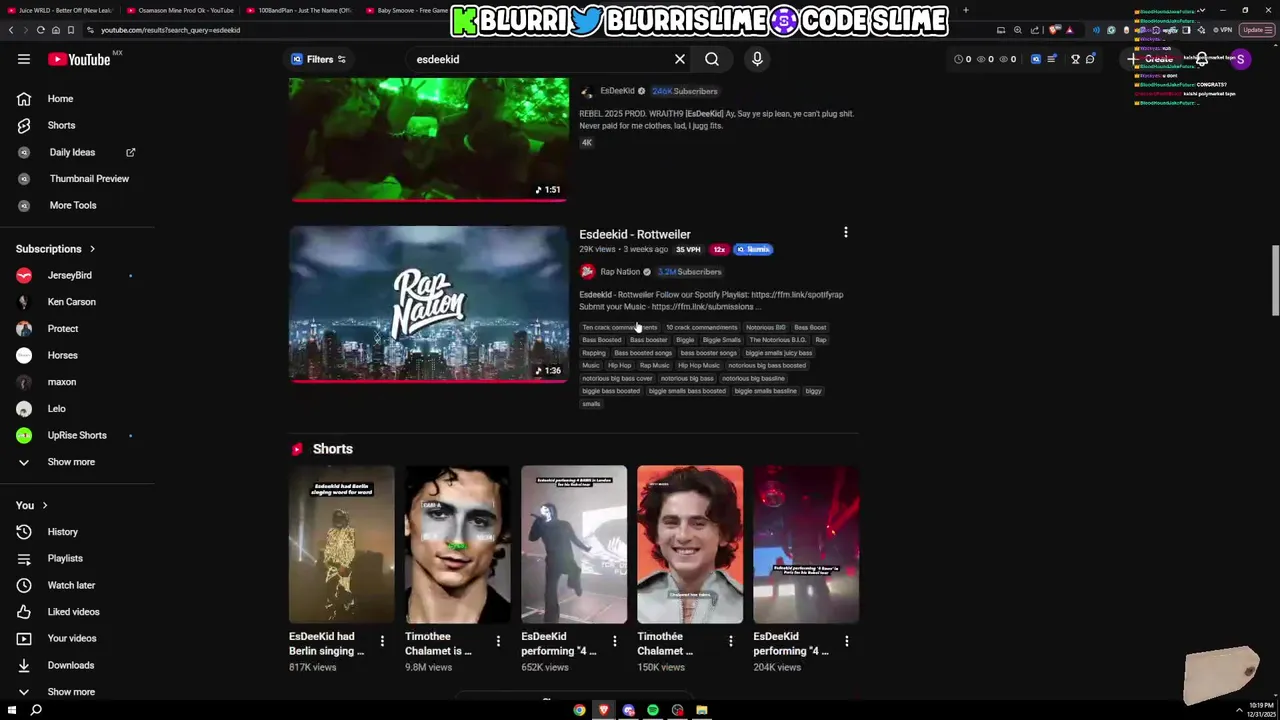Switch to 'Juice WRLD - Better Off' tab
The image size is (1280, 720).
tap(58, 10)
